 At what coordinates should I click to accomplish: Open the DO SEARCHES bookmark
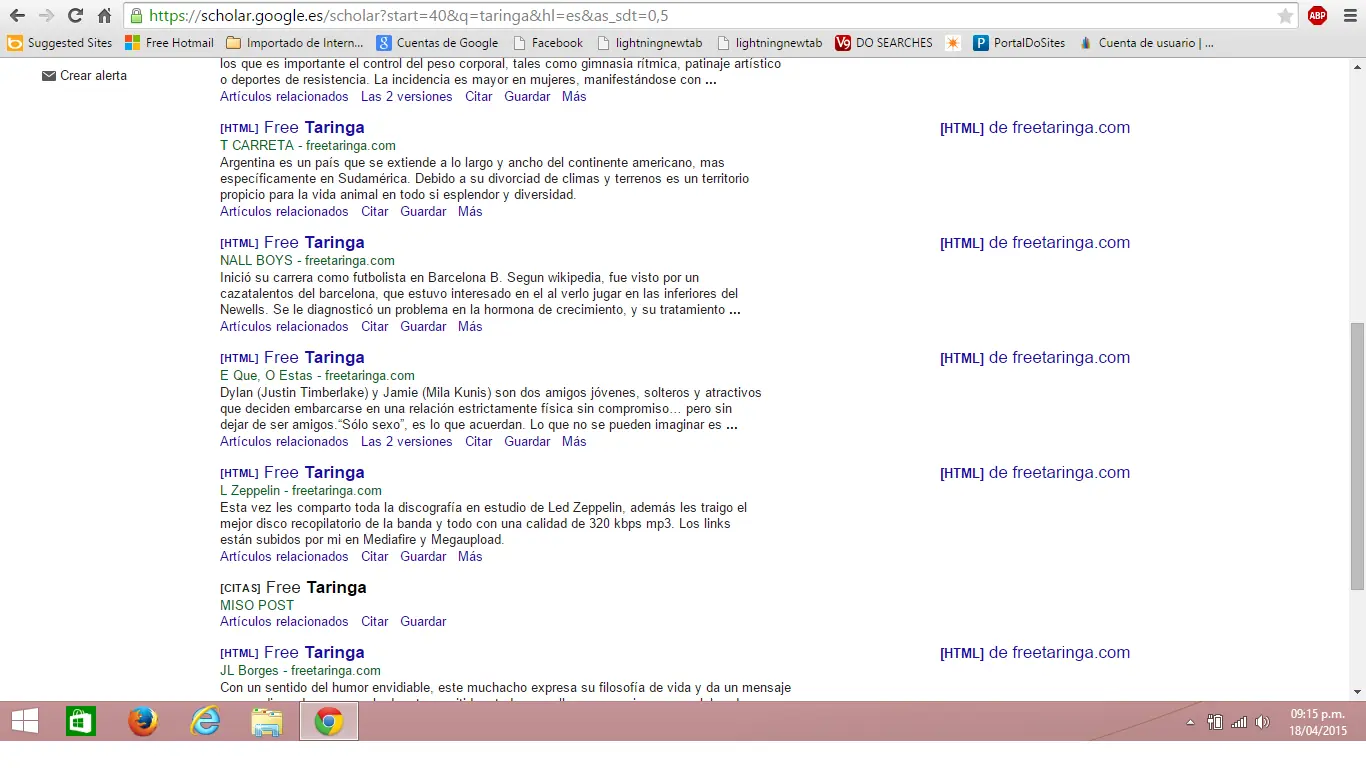point(884,43)
